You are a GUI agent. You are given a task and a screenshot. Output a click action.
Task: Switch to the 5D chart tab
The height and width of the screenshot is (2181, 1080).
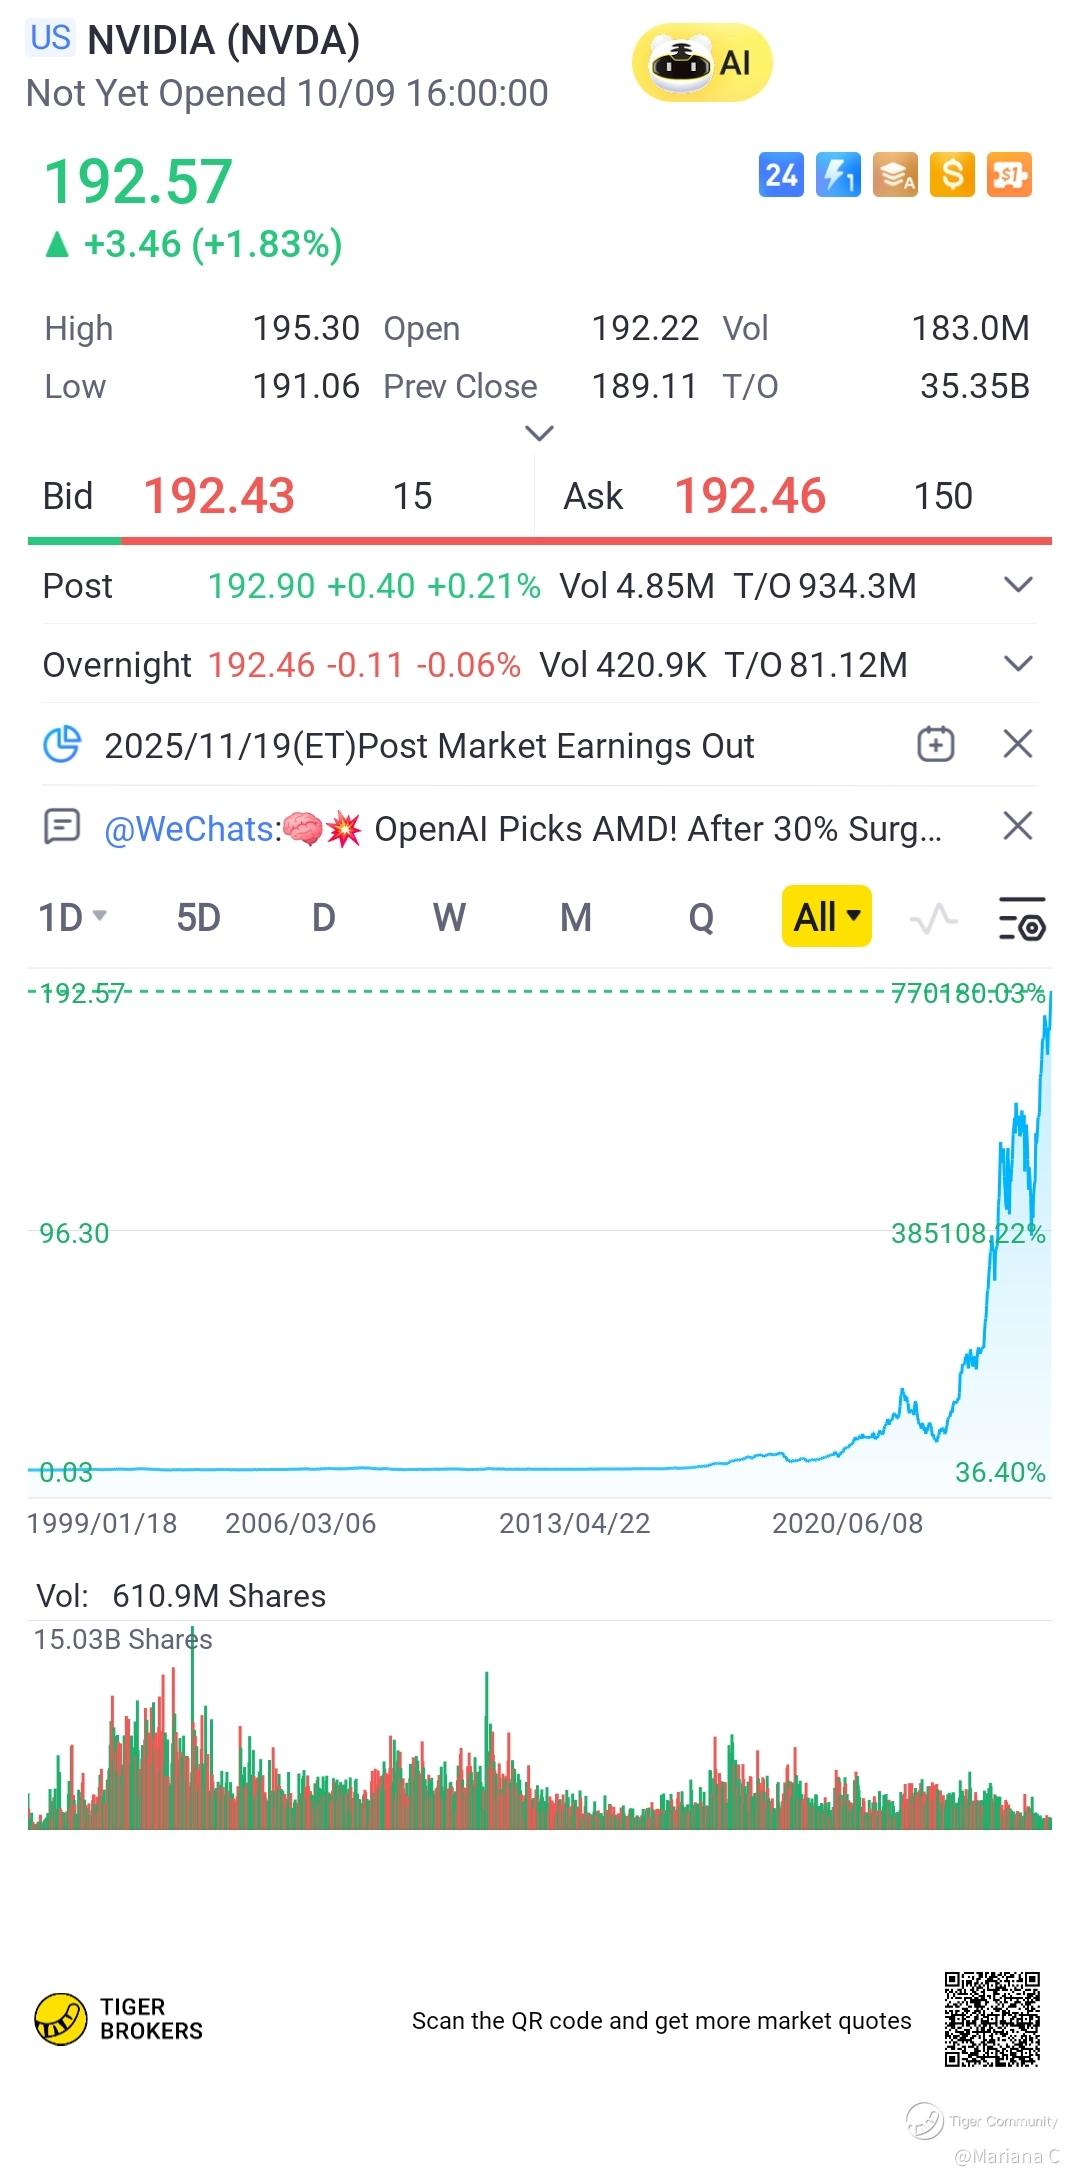(198, 917)
